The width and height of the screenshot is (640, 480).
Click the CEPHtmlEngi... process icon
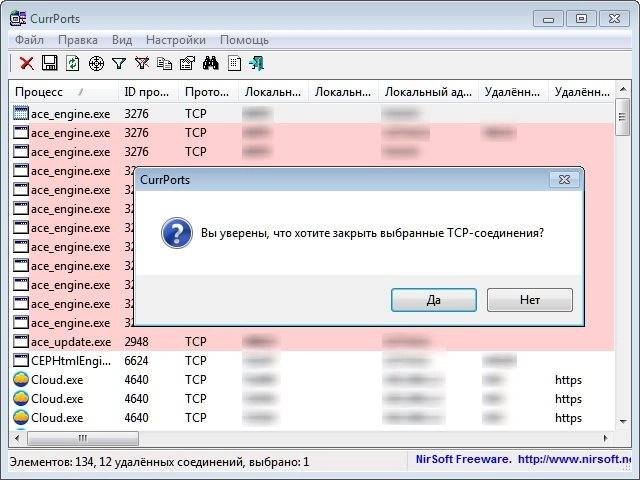21,360
